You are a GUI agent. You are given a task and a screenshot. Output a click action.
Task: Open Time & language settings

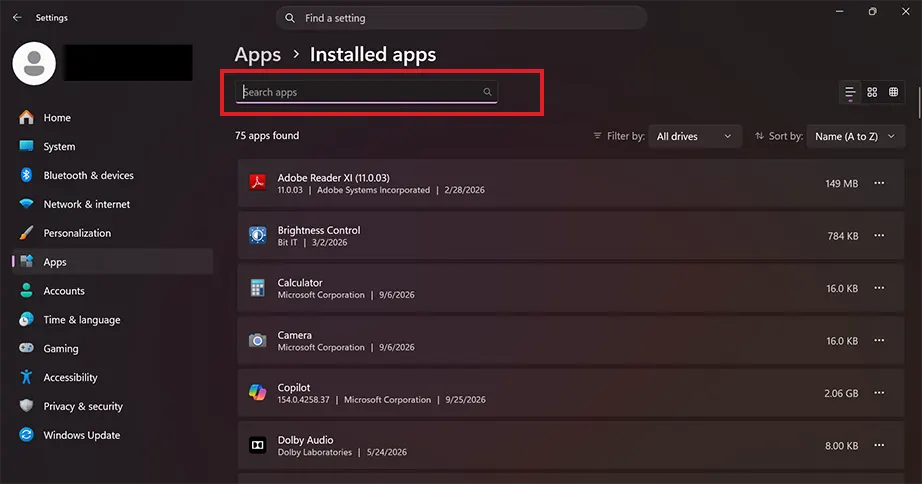pyautogui.click(x=112, y=319)
